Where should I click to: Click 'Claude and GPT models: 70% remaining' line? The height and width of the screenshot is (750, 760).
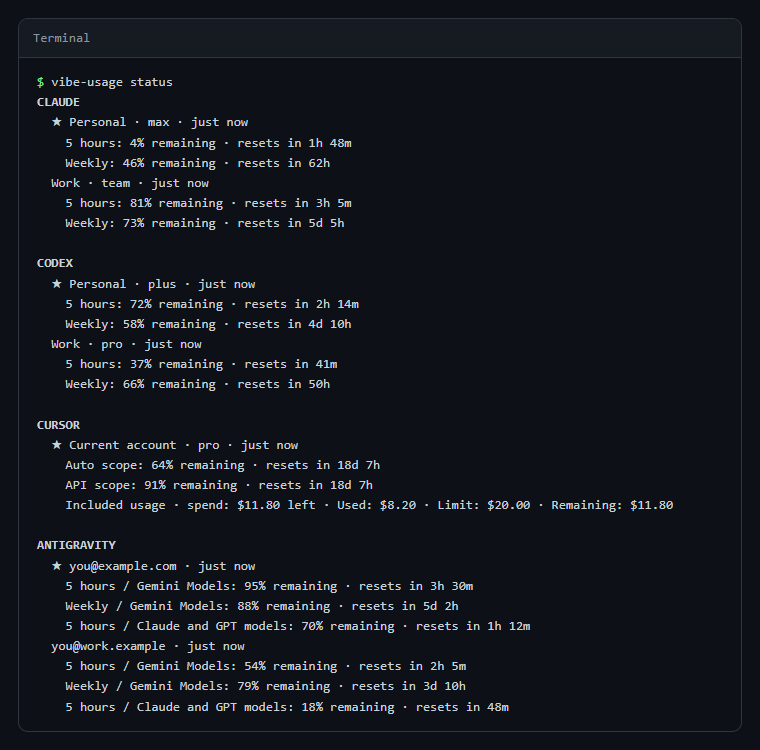tap(298, 626)
